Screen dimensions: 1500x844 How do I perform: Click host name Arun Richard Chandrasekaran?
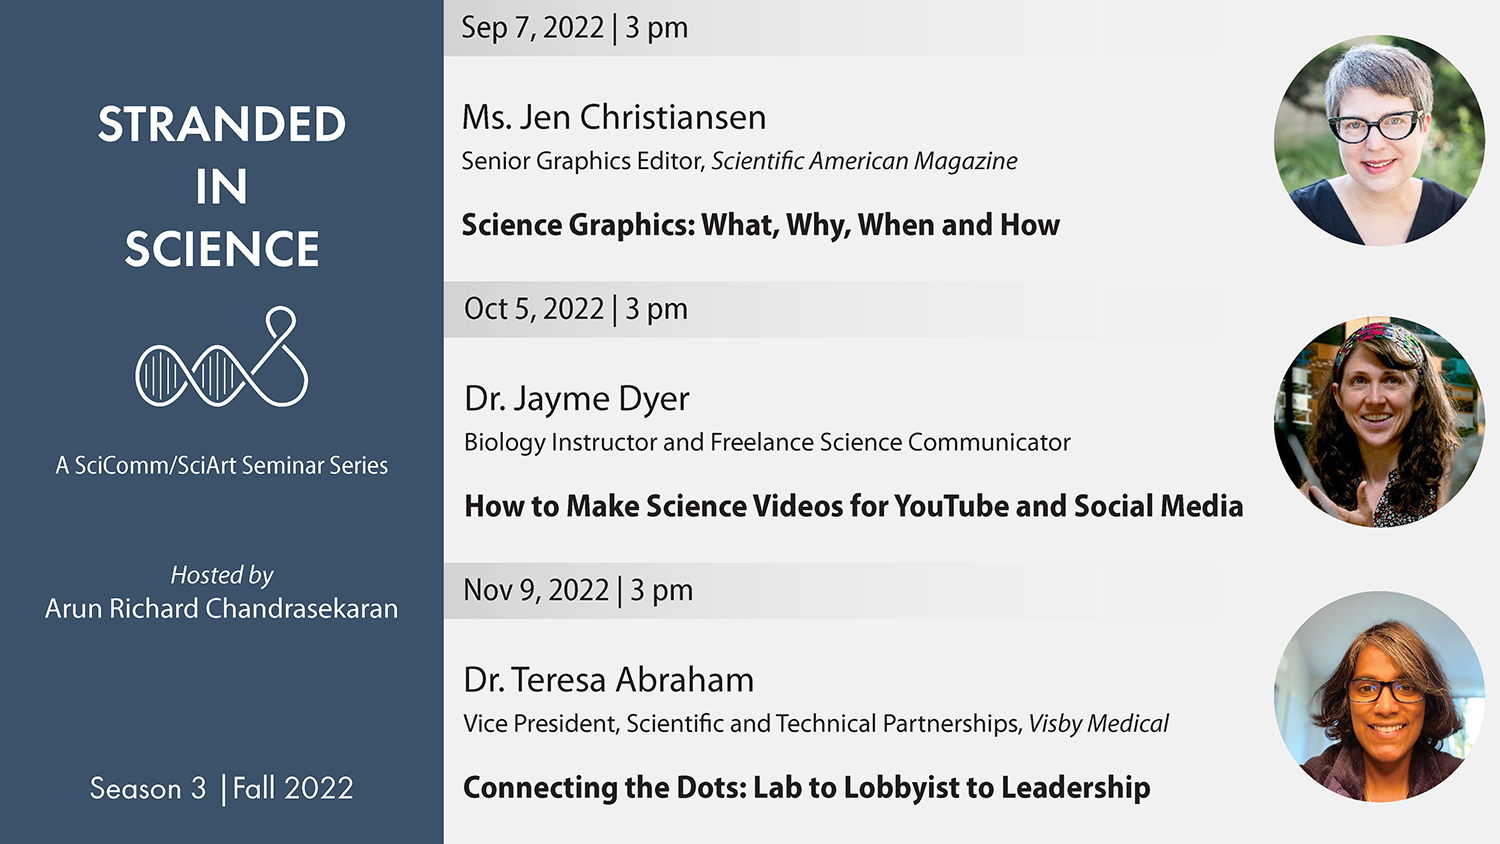point(222,609)
